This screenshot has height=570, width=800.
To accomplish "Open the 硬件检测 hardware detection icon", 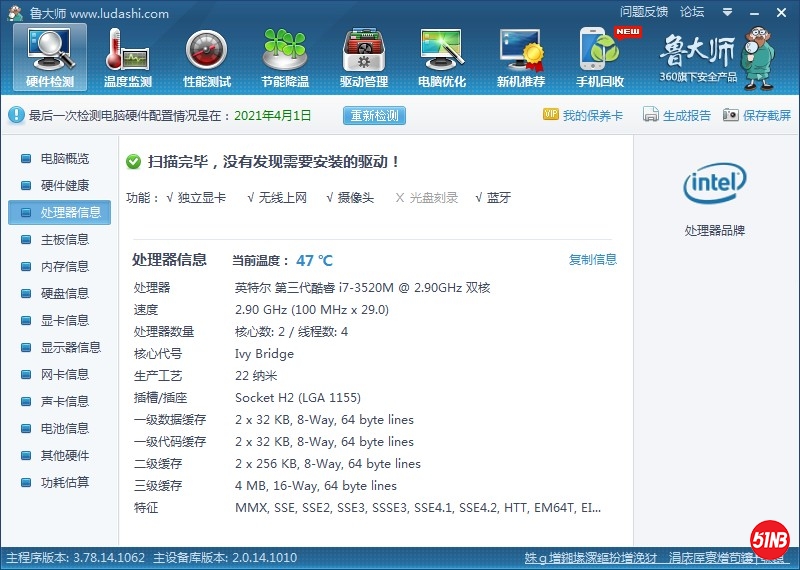I will [x=49, y=56].
